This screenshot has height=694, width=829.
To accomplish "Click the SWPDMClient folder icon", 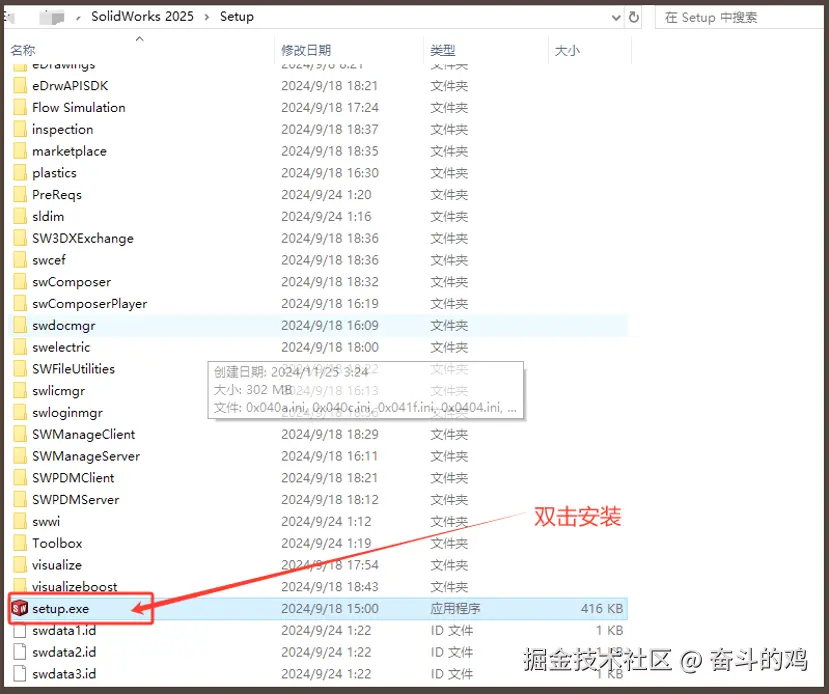I will [20, 477].
